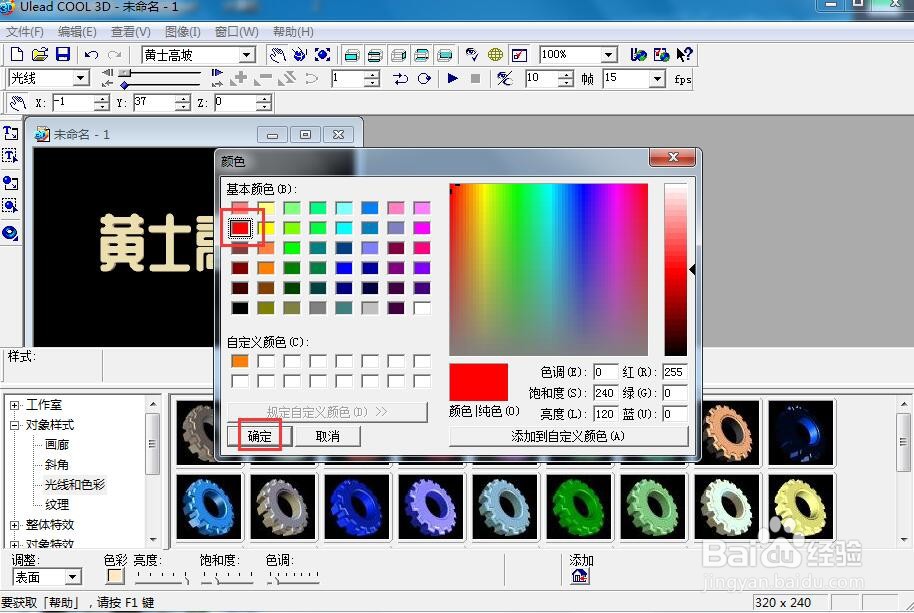This screenshot has width=914, height=613.
Task: Click the Help pointer icon
Action: coord(684,55)
